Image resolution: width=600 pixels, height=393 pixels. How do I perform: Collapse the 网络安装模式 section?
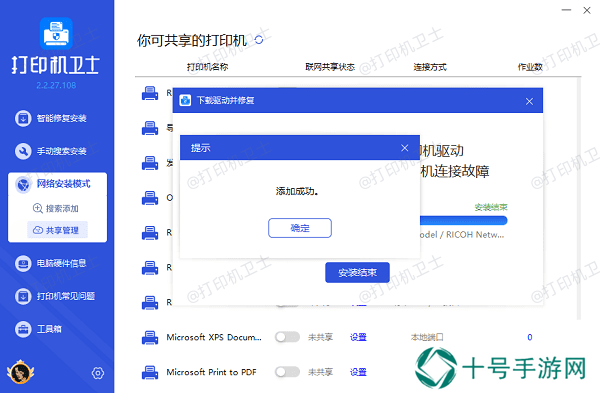[57, 184]
